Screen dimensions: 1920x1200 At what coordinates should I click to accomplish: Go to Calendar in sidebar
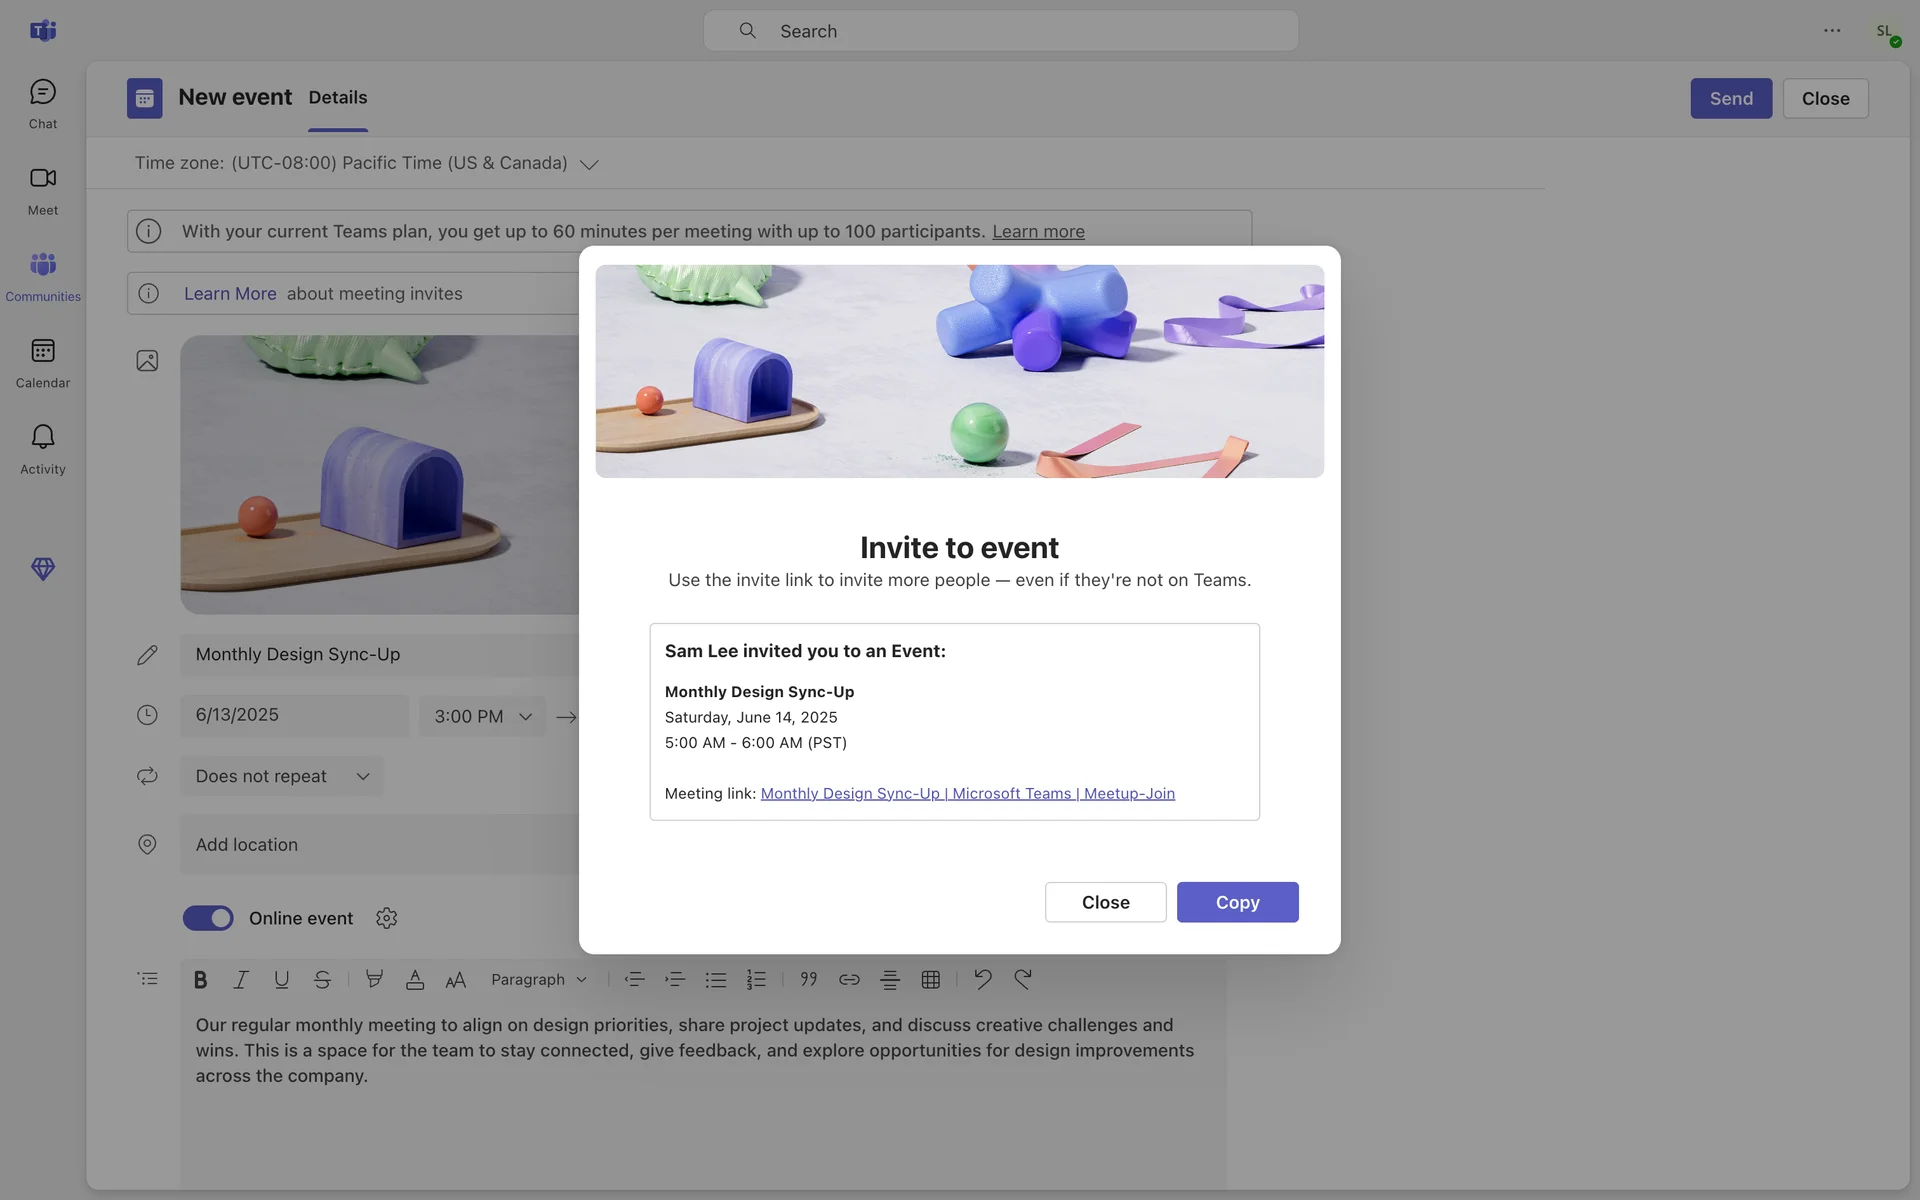coord(42,362)
